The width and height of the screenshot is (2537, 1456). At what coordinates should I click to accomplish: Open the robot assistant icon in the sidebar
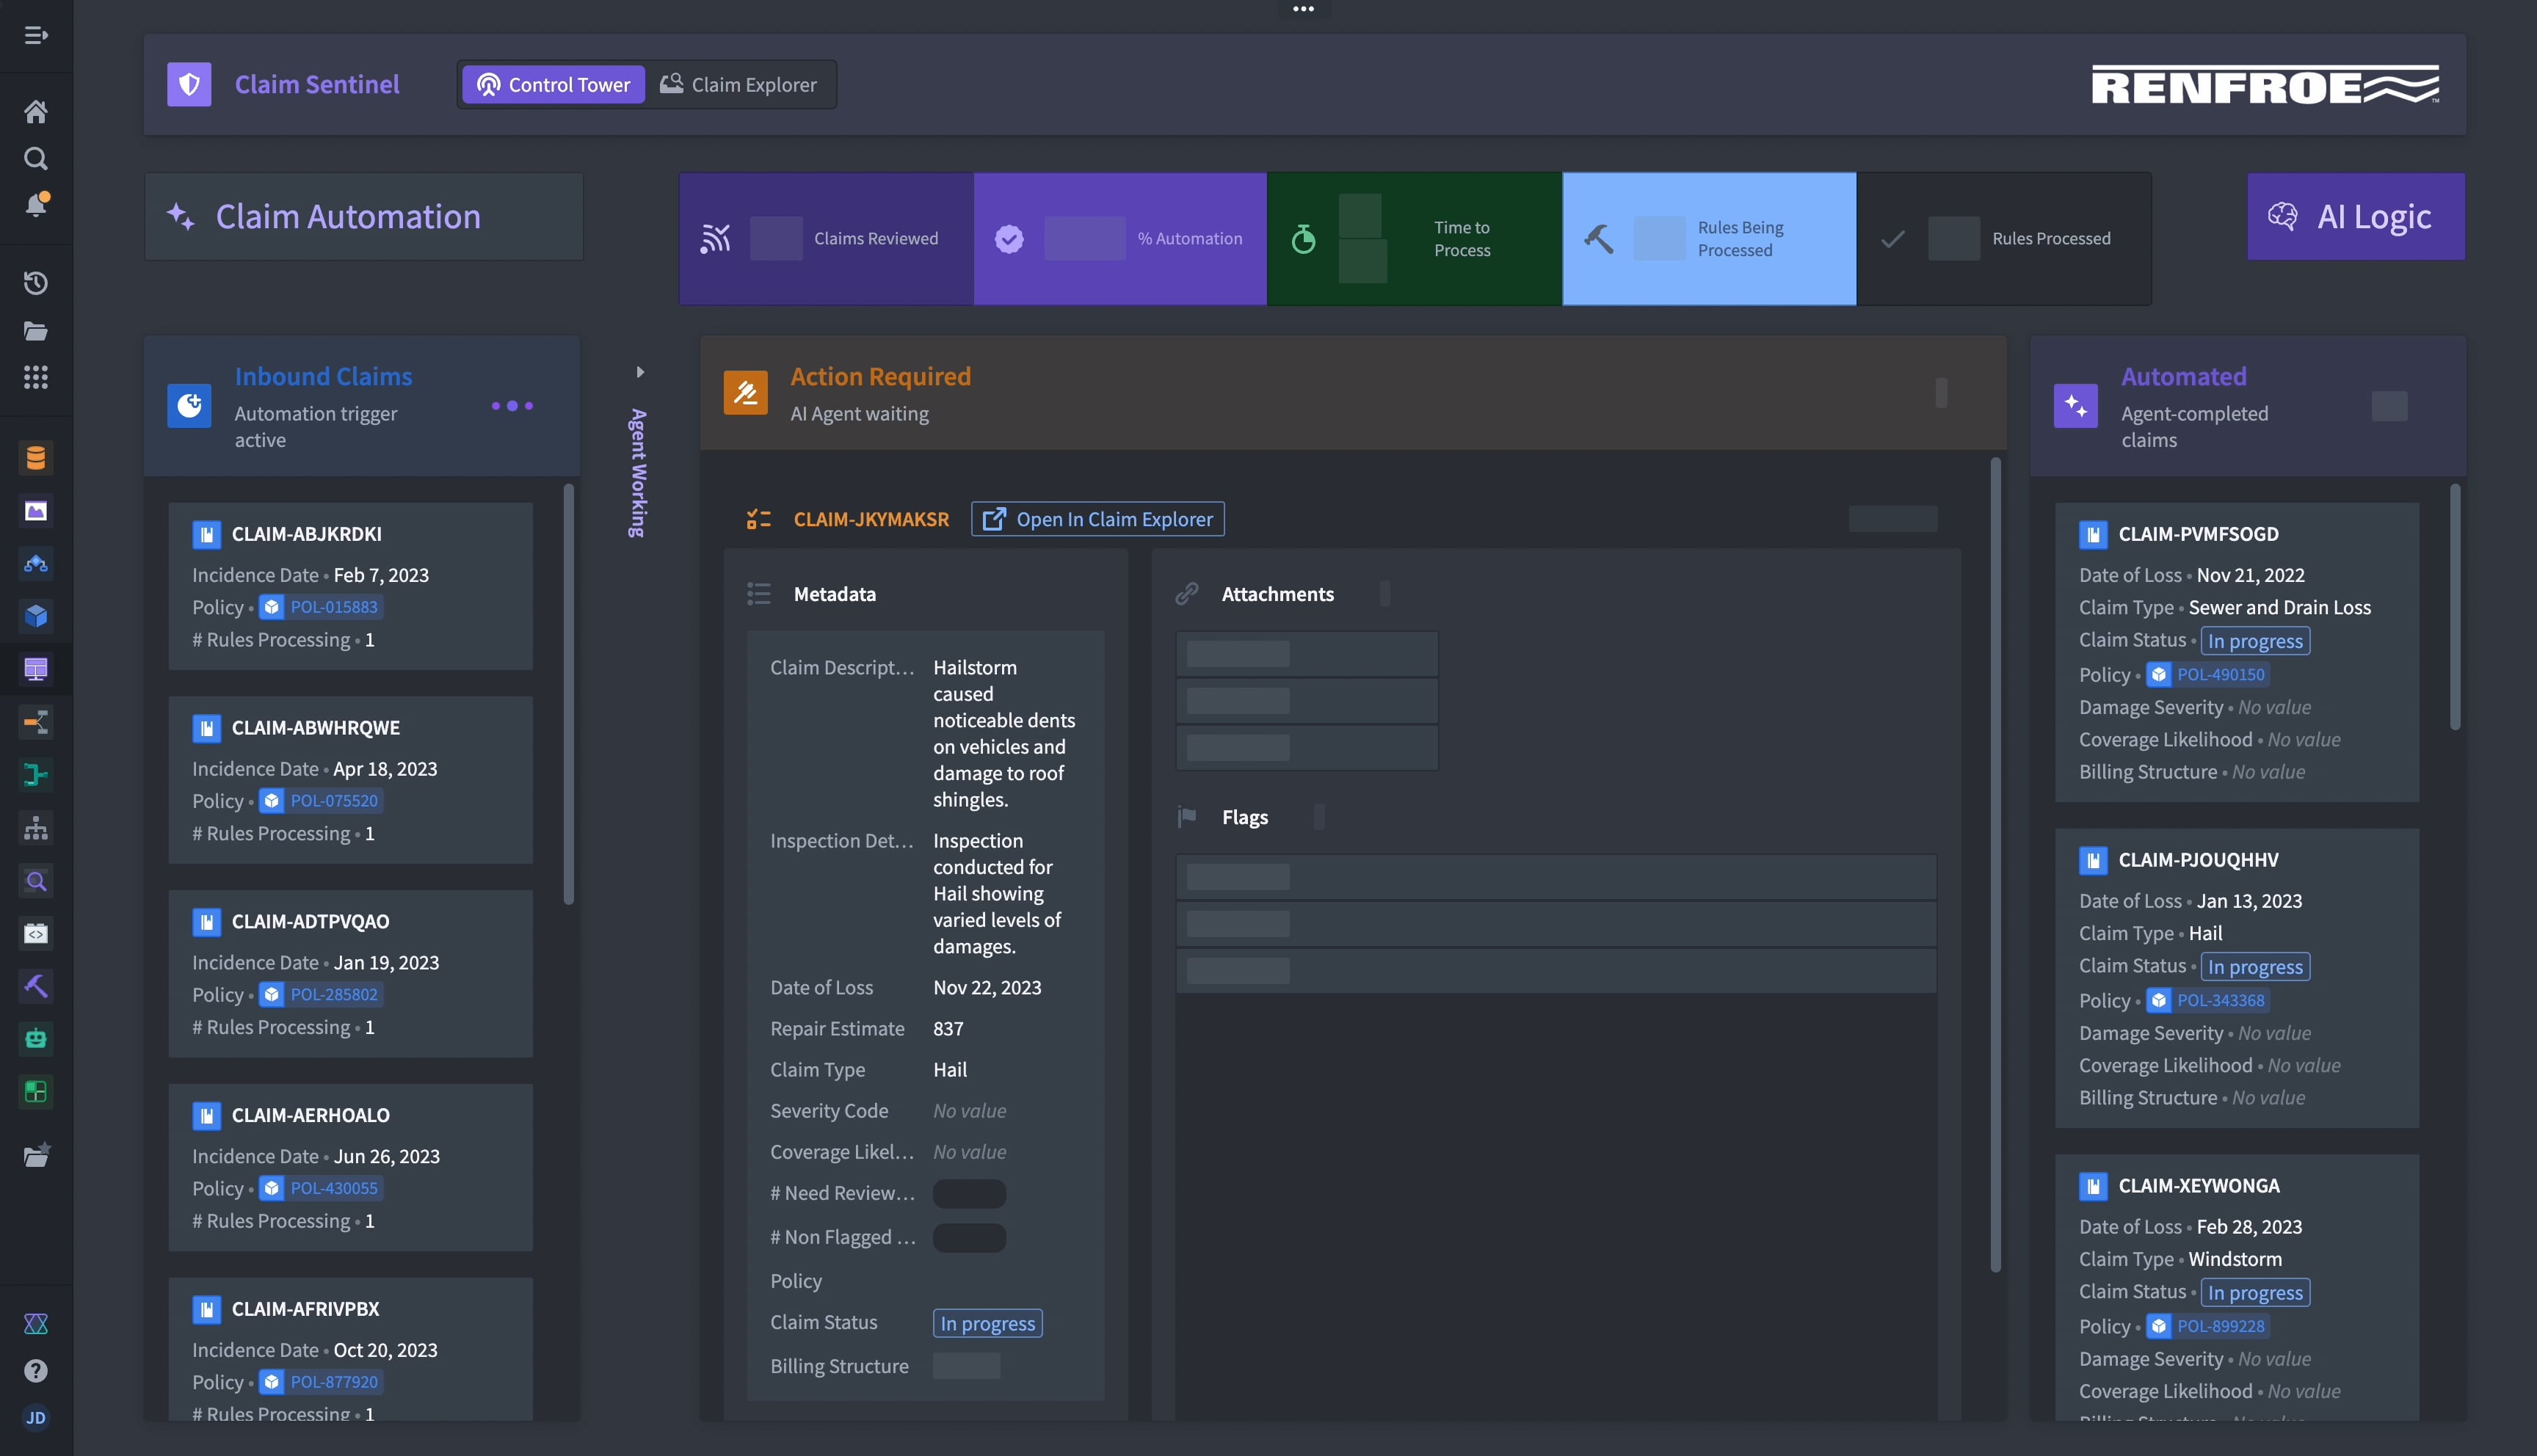click(x=36, y=1039)
